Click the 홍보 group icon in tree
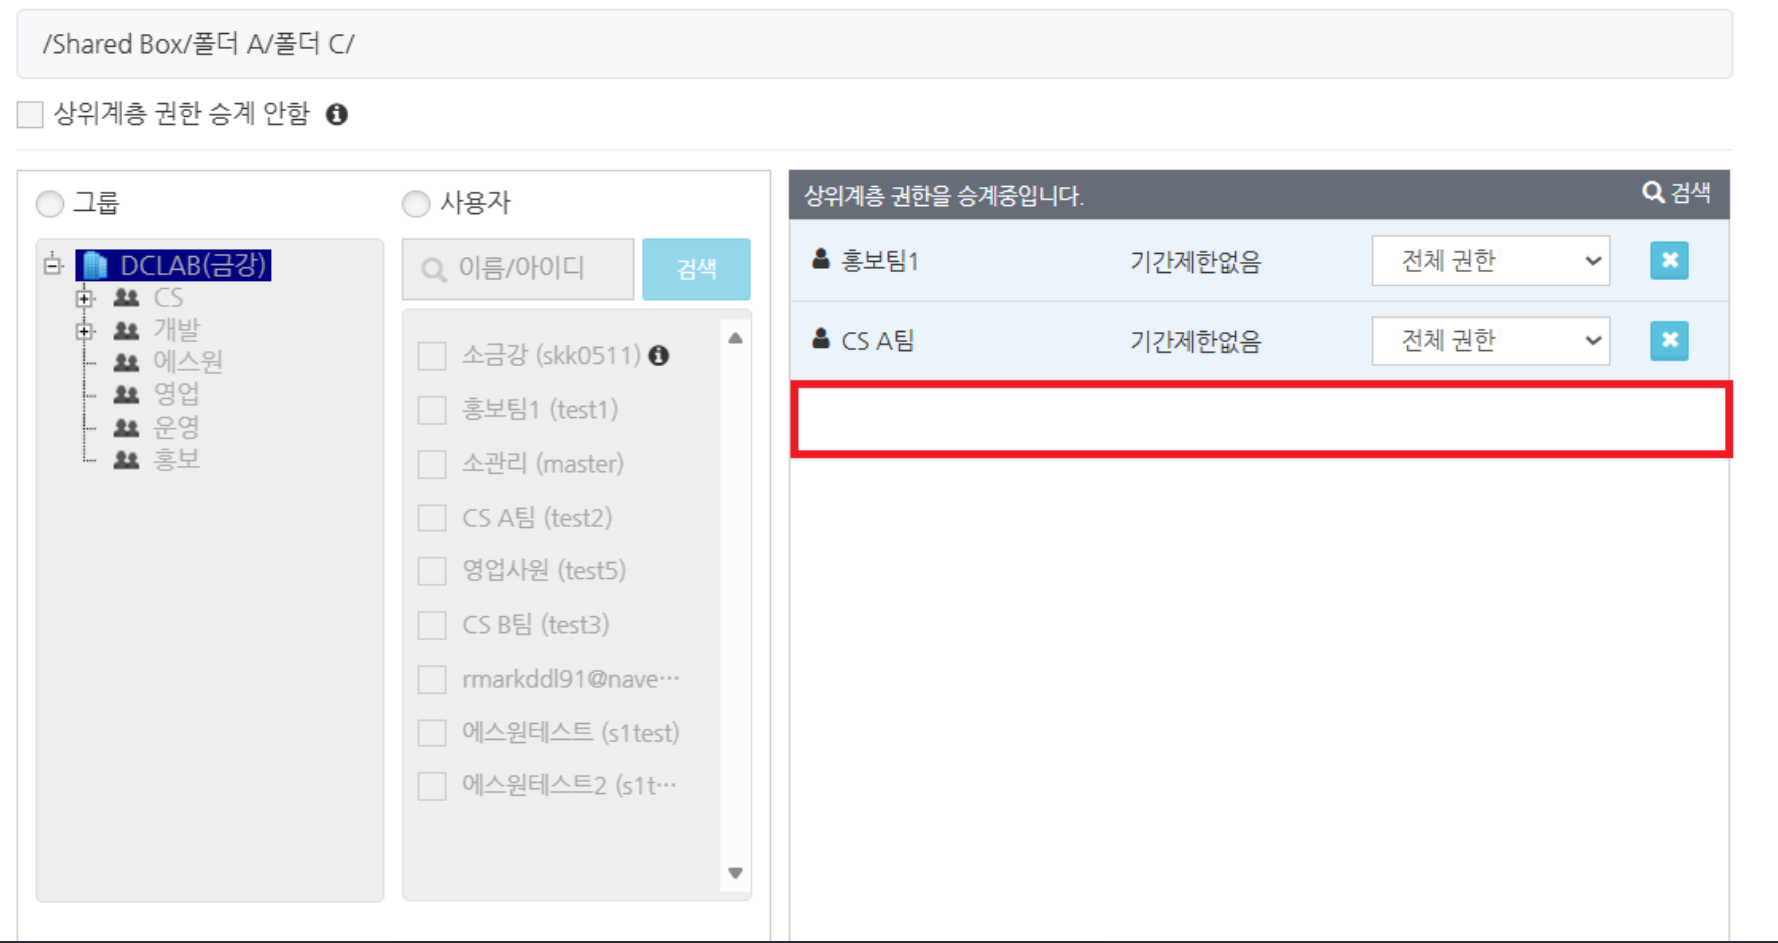The image size is (1778, 943). [126, 460]
